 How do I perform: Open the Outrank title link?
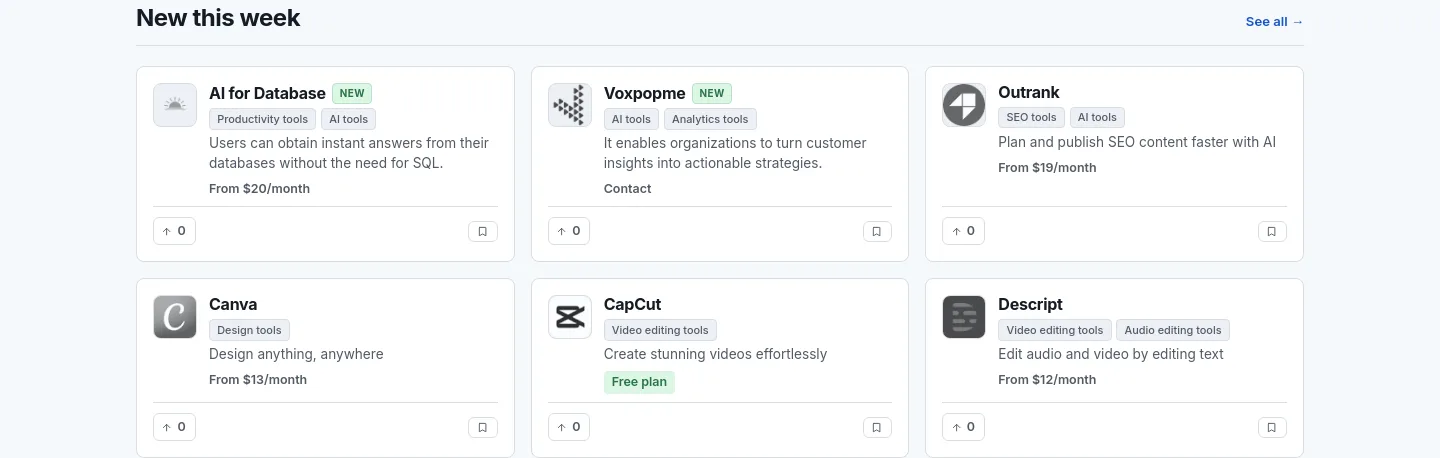[x=1029, y=92]
